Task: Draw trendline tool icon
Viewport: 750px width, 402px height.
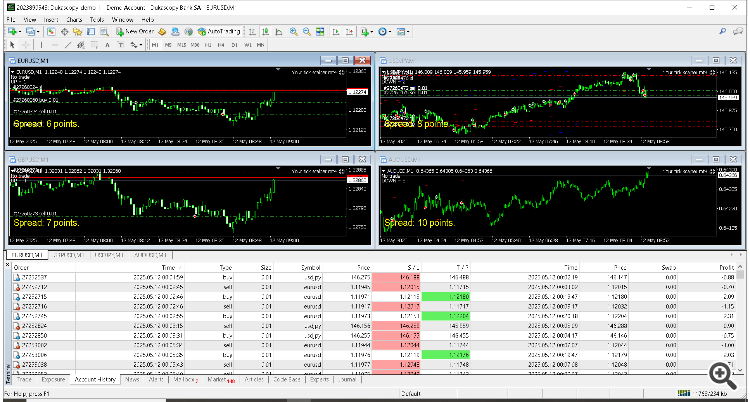Action: (x=67, y=45)
